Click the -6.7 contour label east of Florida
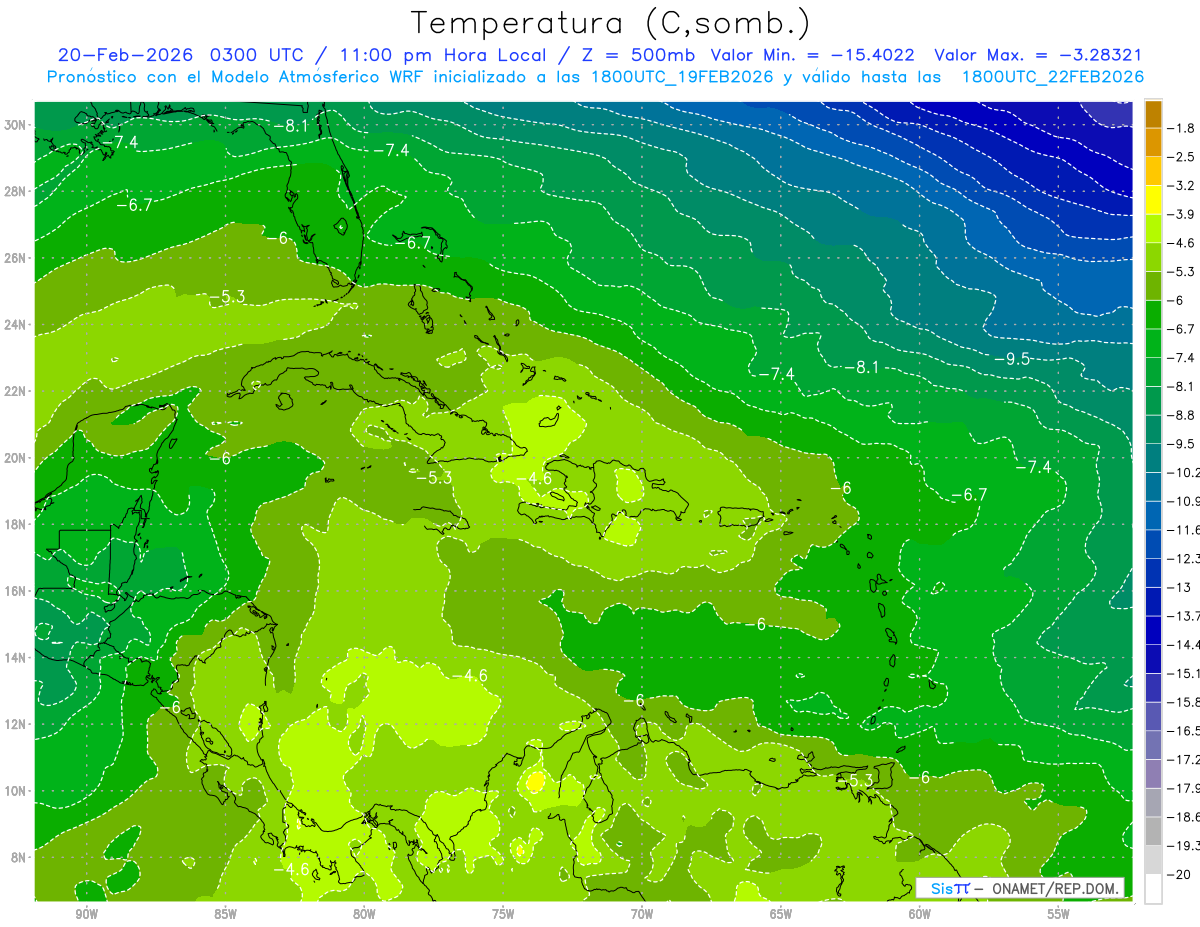1200x927 pixels. 412,243
